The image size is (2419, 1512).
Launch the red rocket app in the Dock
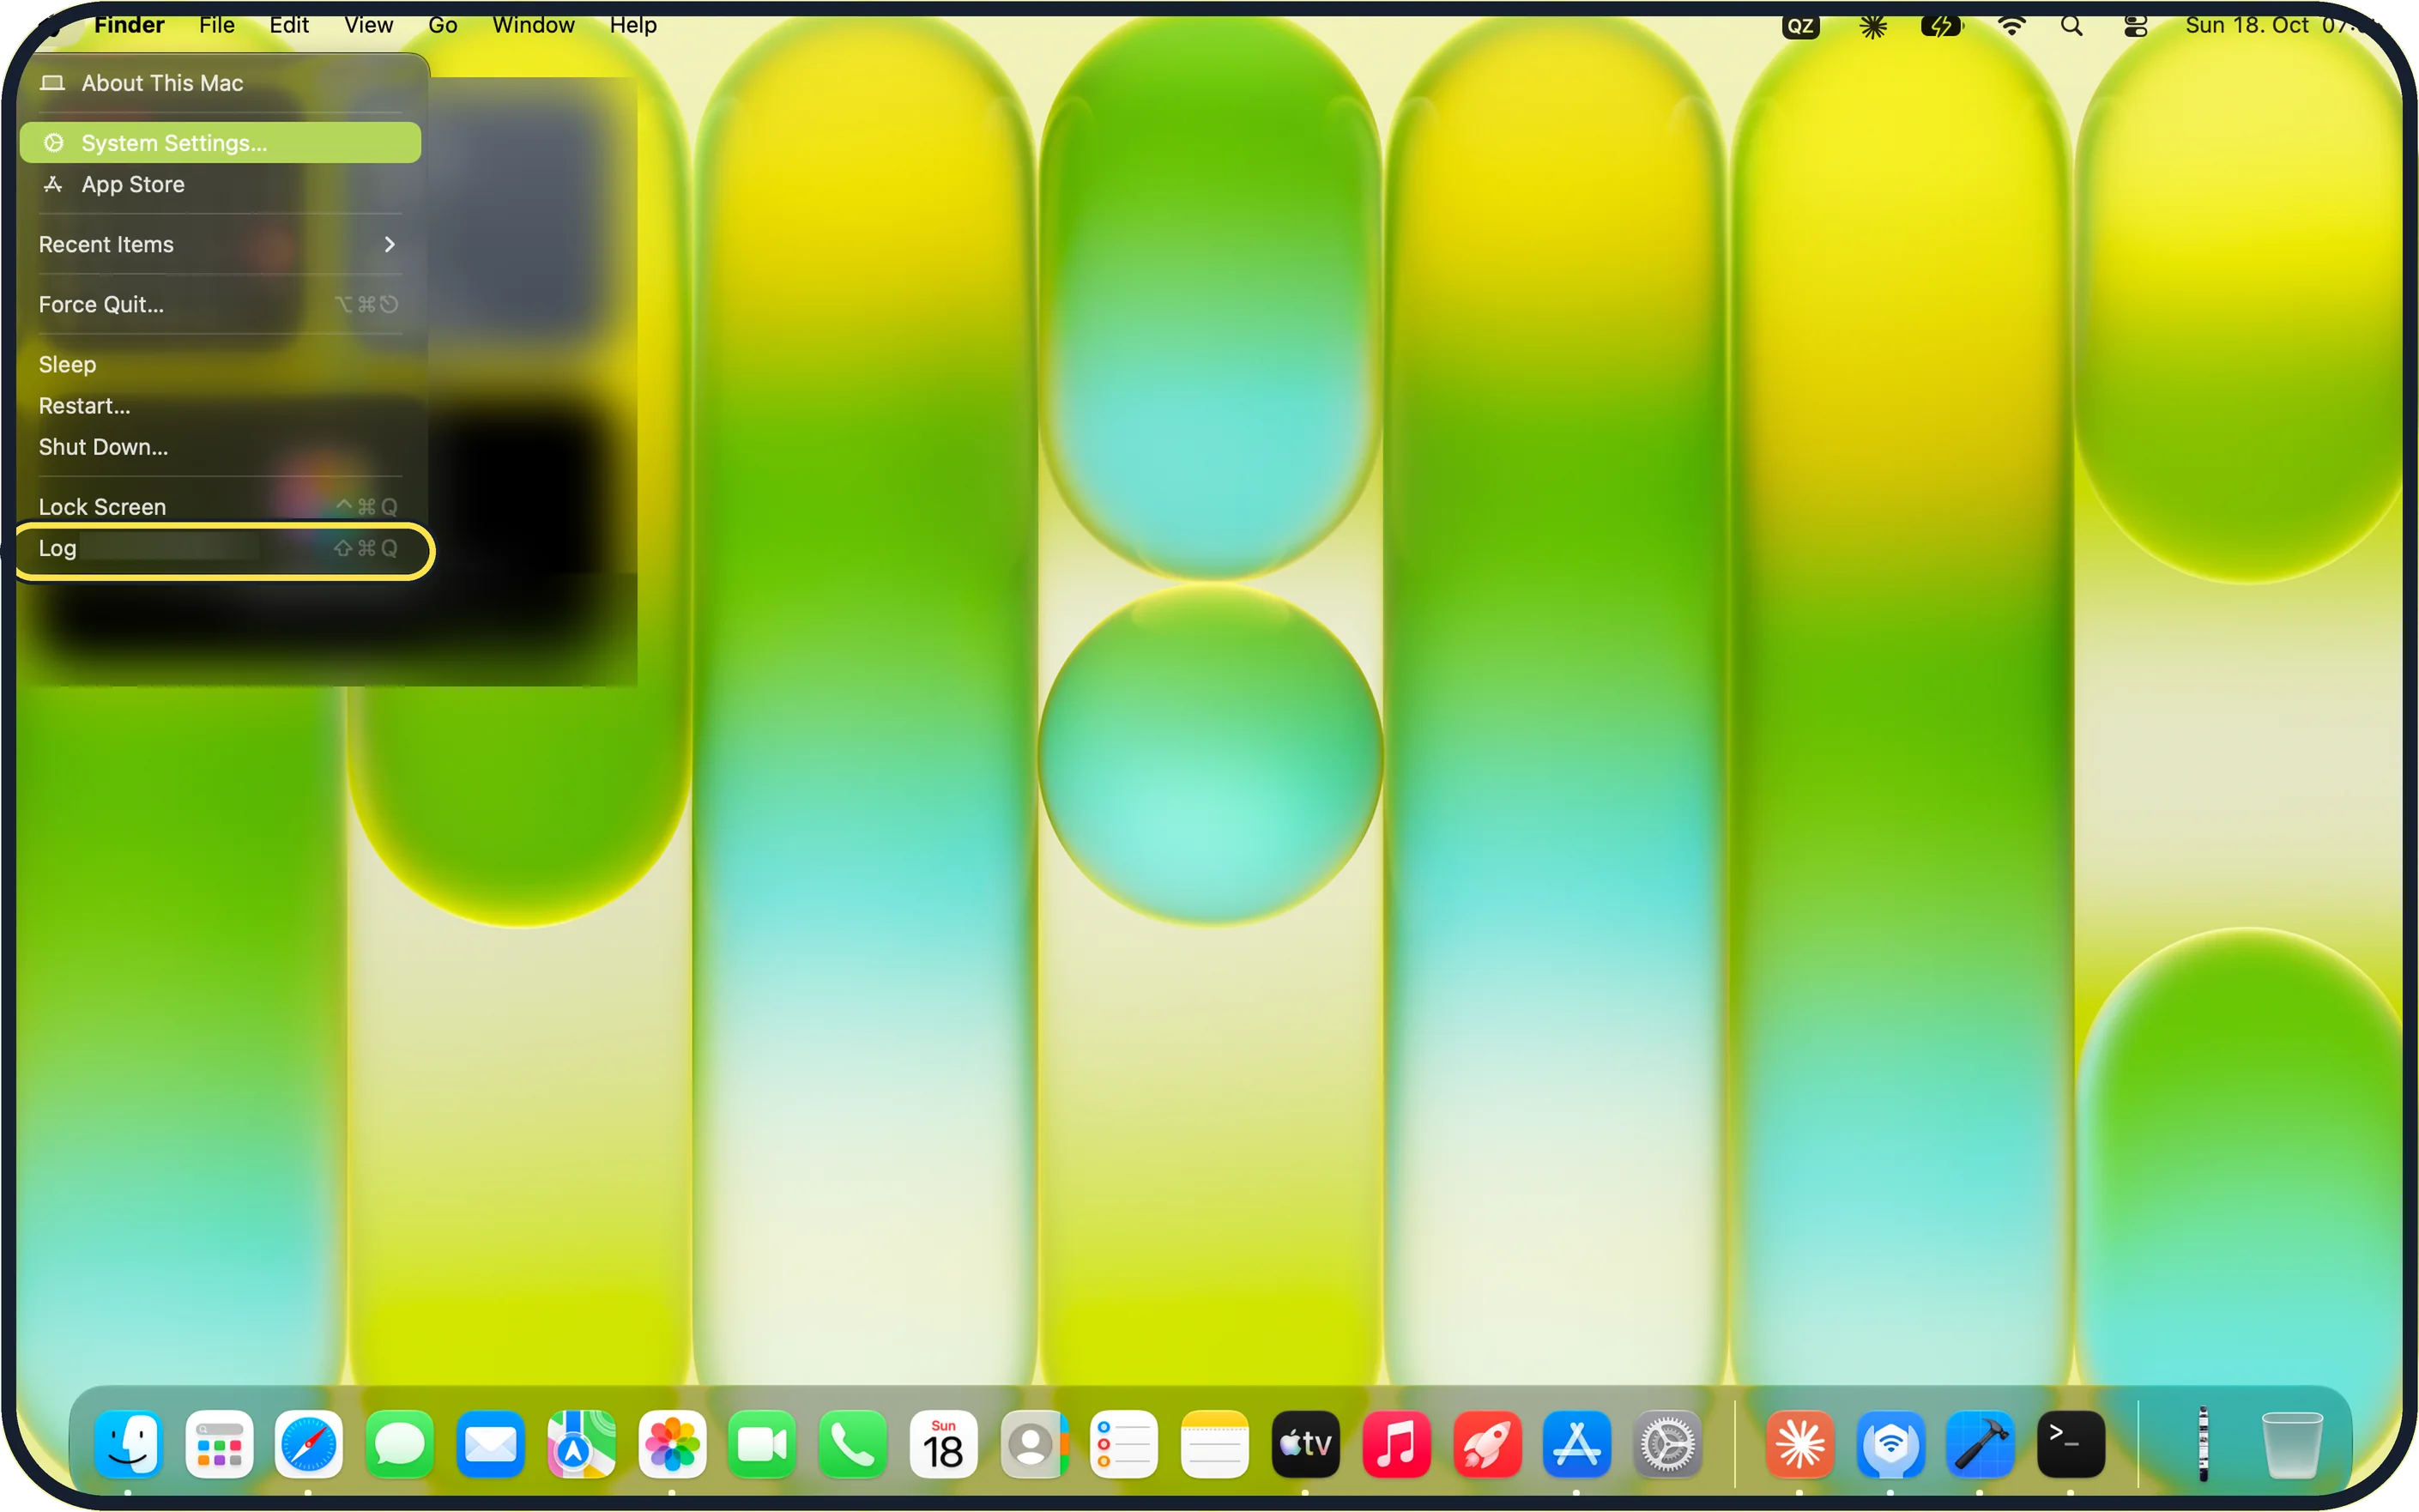pyautogui.click(x=1487, y=1444)
